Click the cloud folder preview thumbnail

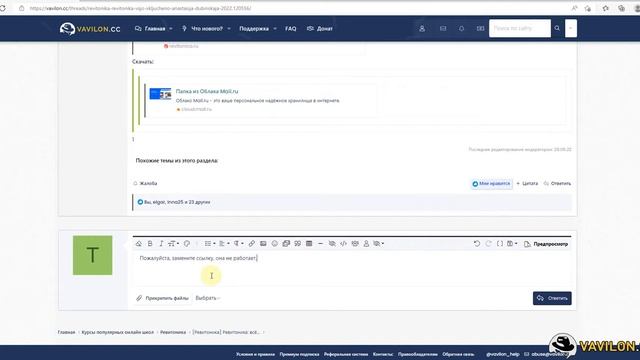(160, 94)
